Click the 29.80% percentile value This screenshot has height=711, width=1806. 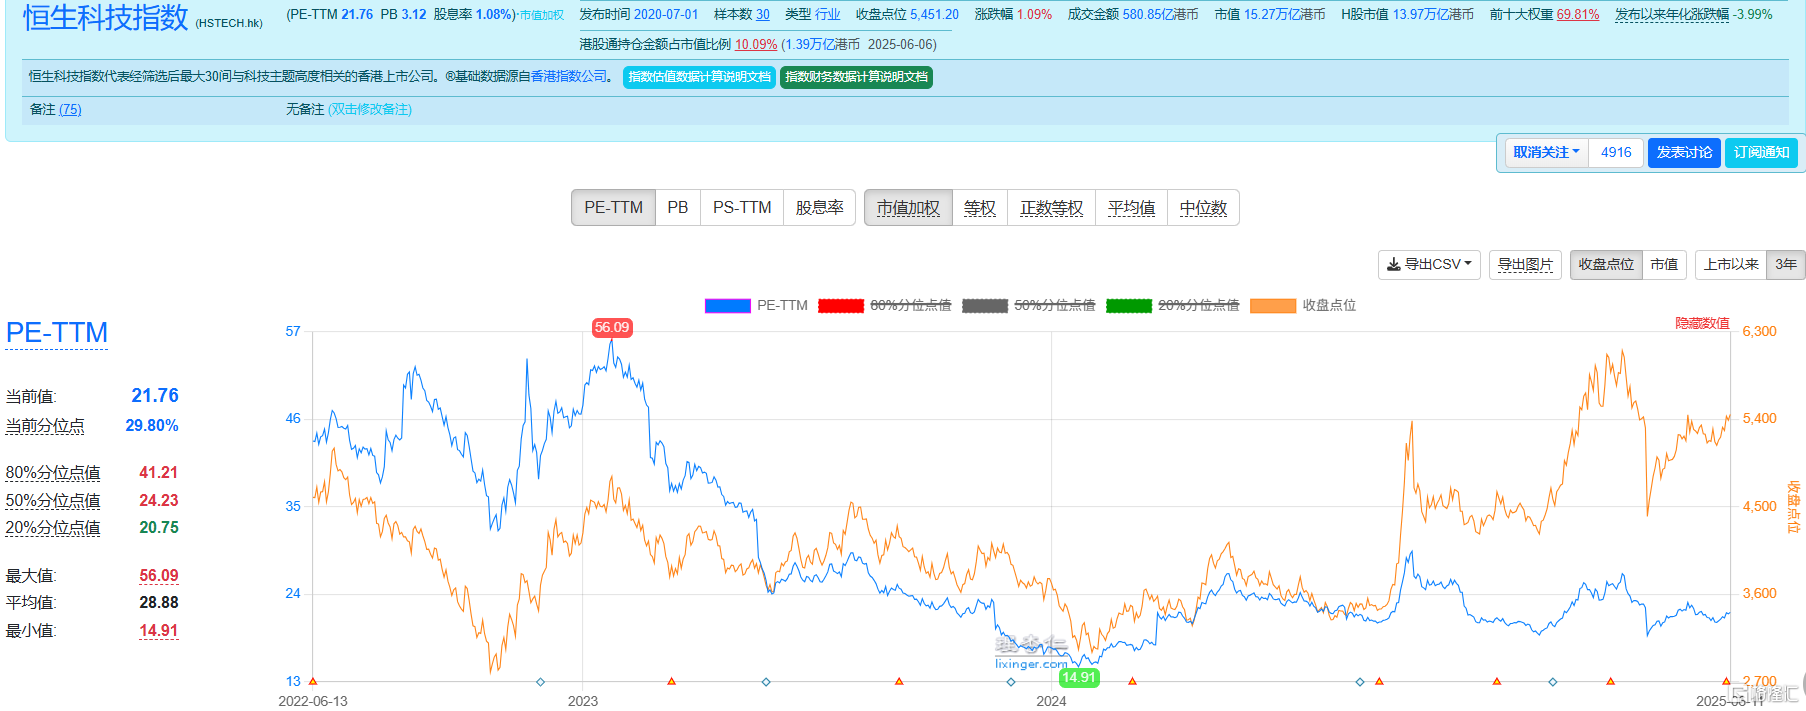pyautogui.click(x=152, y=426)
